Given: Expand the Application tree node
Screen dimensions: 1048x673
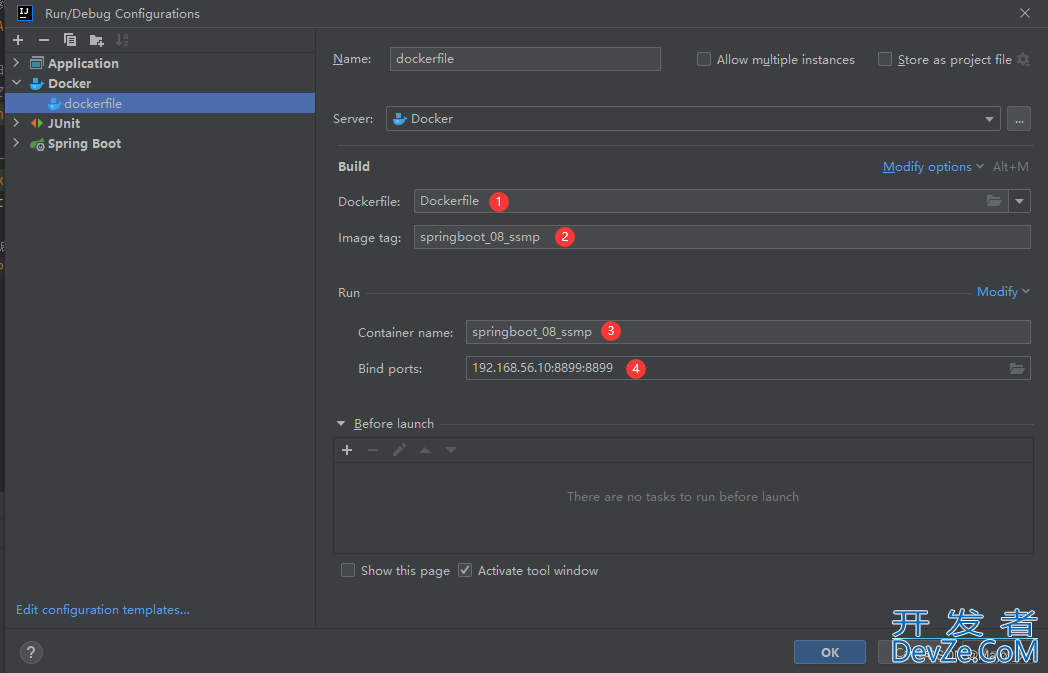Looking at the screenshot, I should (17, 63).
